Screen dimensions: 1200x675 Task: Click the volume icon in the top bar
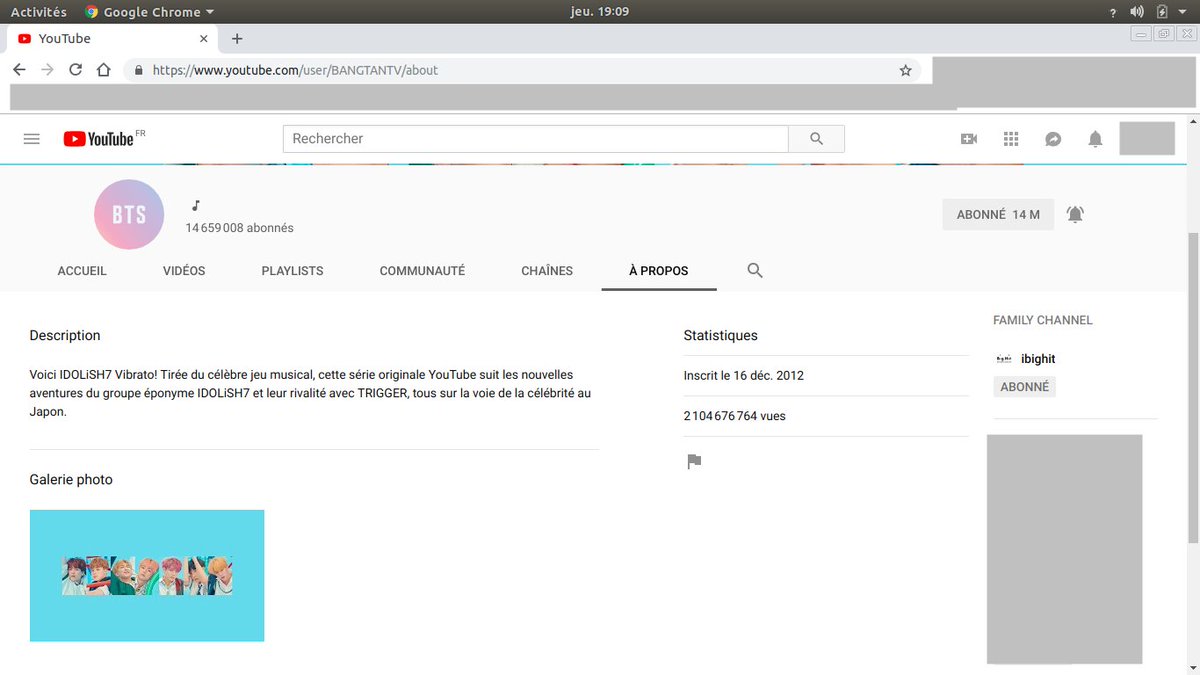coord(1136,12)
